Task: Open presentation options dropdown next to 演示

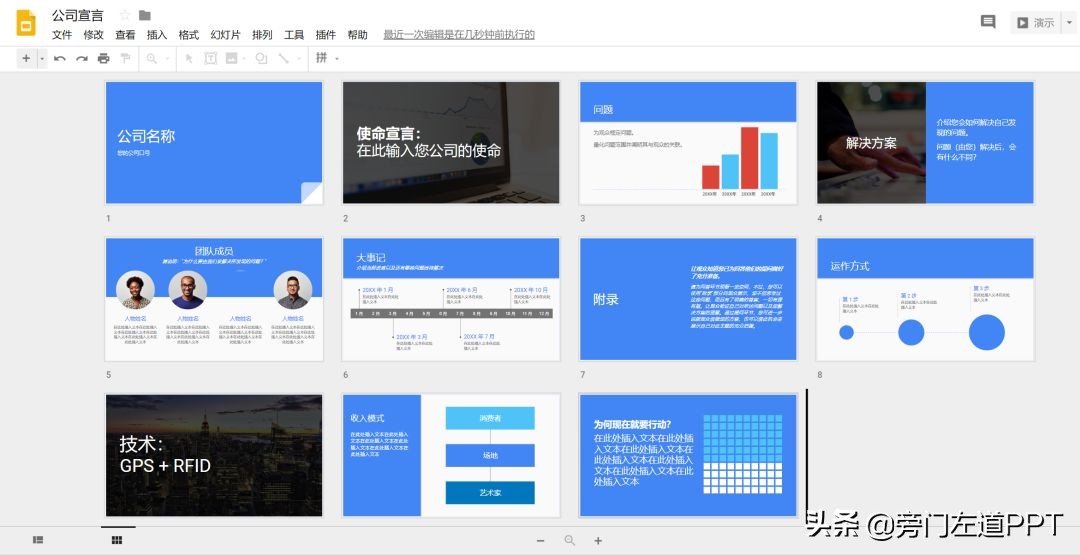Action: point(1070,23)
